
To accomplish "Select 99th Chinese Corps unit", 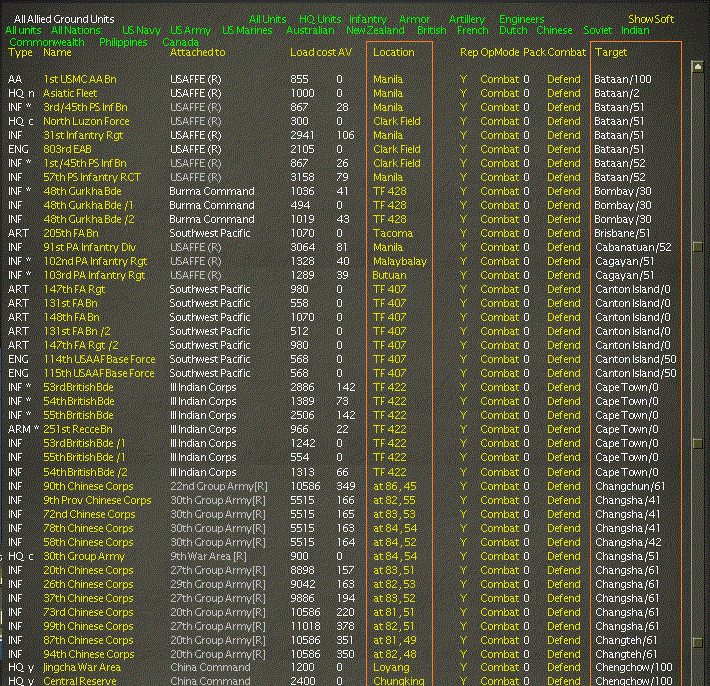I will pos(88,626).
